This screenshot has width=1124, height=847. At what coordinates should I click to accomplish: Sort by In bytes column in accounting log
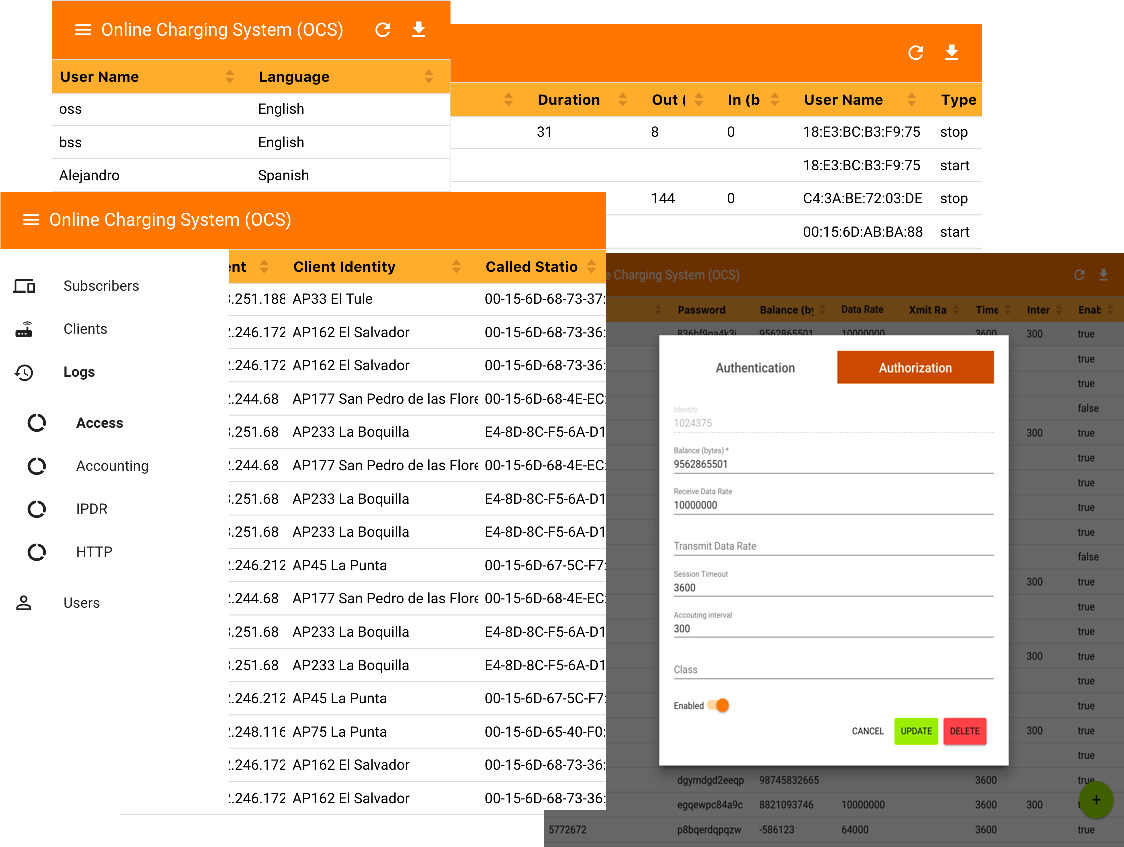pyautogui.click(x=775, y=100)
